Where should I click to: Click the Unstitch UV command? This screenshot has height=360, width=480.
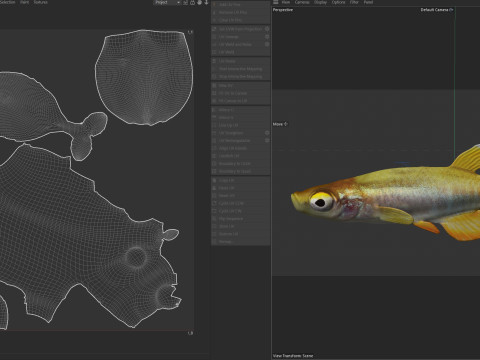tap(240, 156)
